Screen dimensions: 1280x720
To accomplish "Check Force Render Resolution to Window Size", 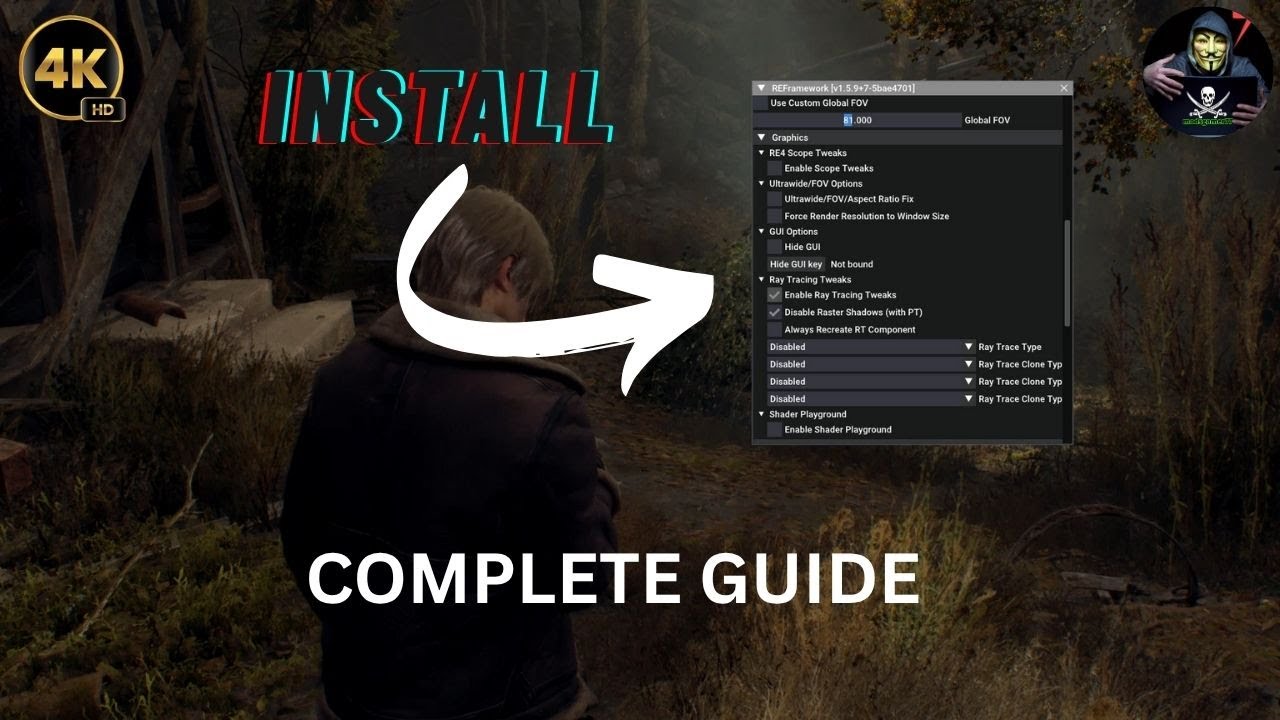I will tap(775, 216).
